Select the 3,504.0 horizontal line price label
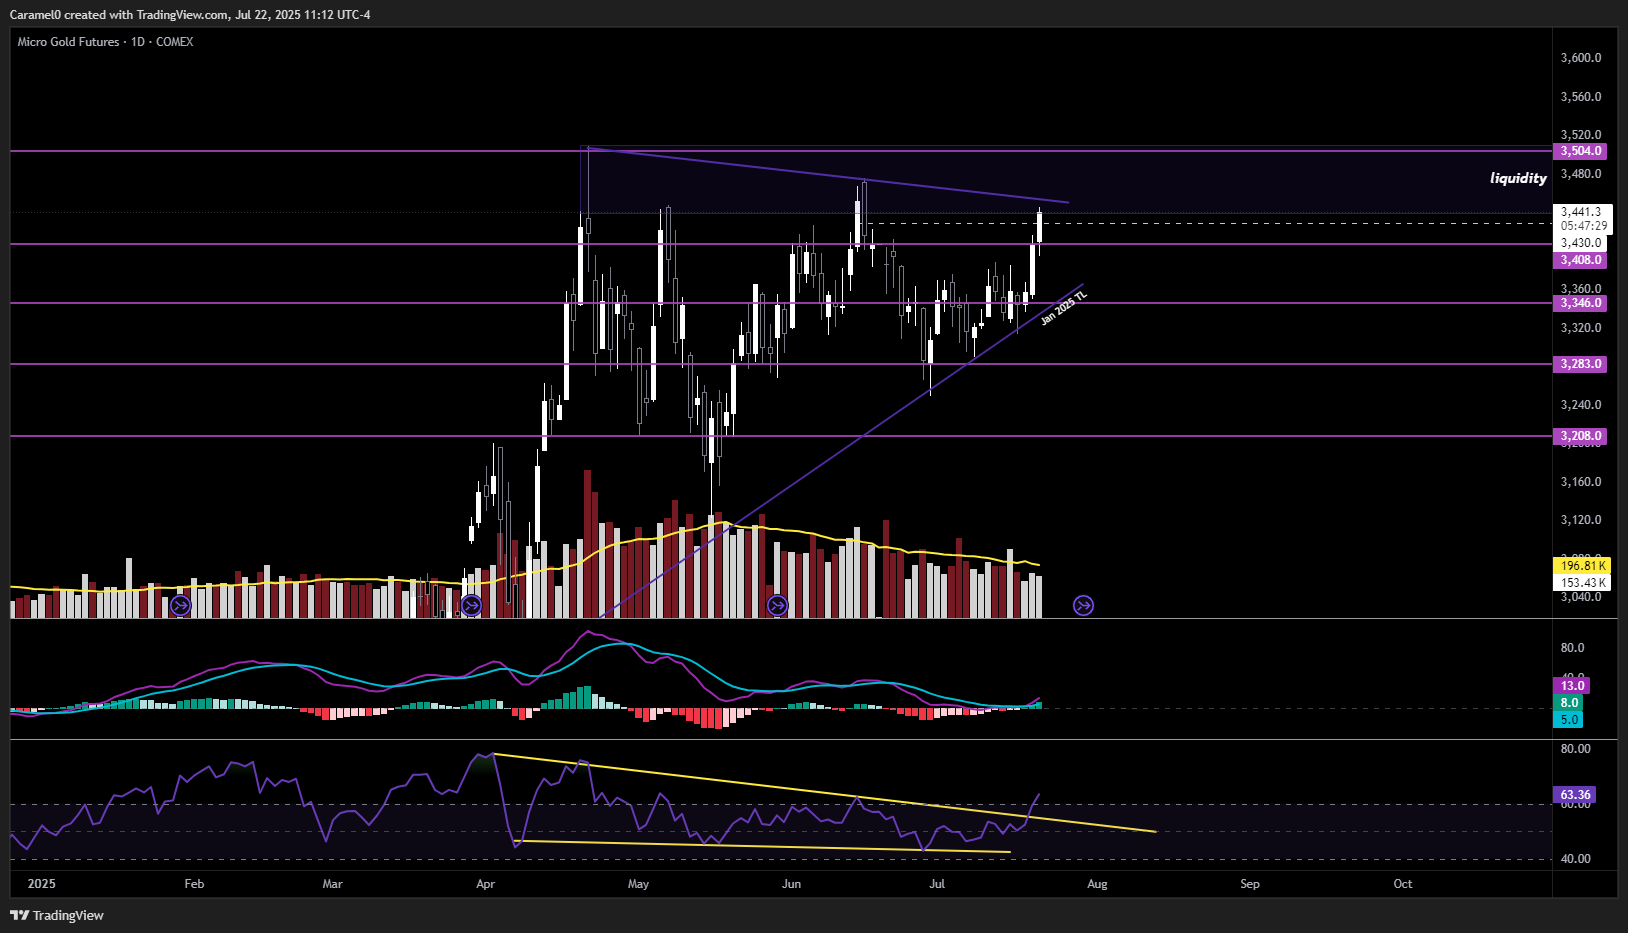 coord(1580,151)
